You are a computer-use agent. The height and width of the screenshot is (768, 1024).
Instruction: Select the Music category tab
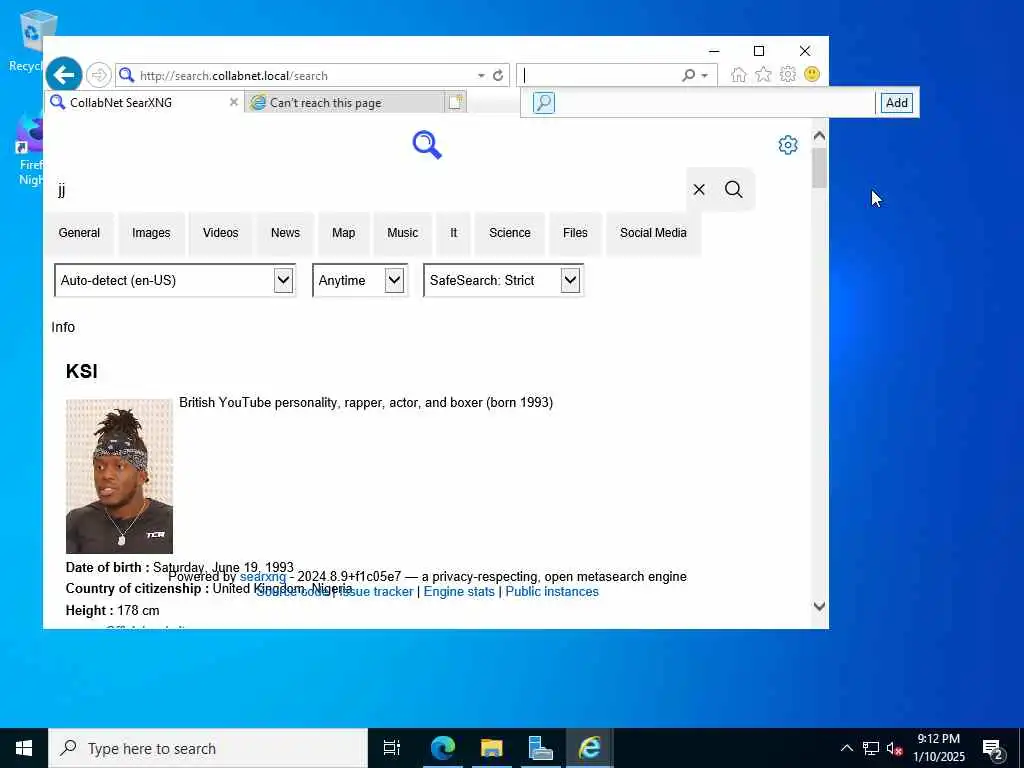[402, 233]
